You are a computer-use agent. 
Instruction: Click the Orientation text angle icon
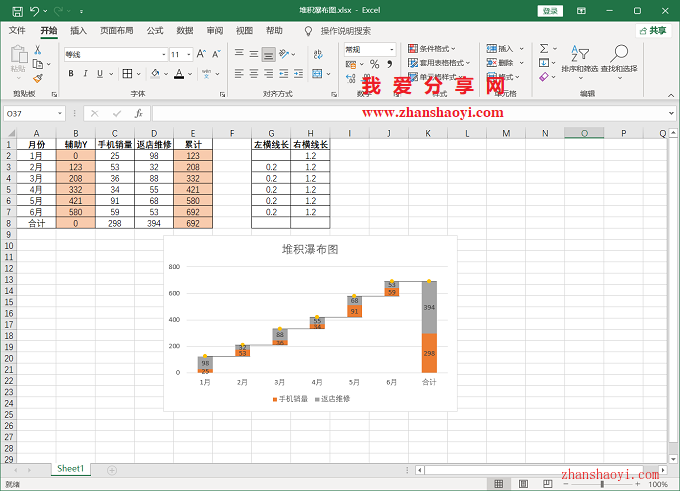(x=284, y=54)
